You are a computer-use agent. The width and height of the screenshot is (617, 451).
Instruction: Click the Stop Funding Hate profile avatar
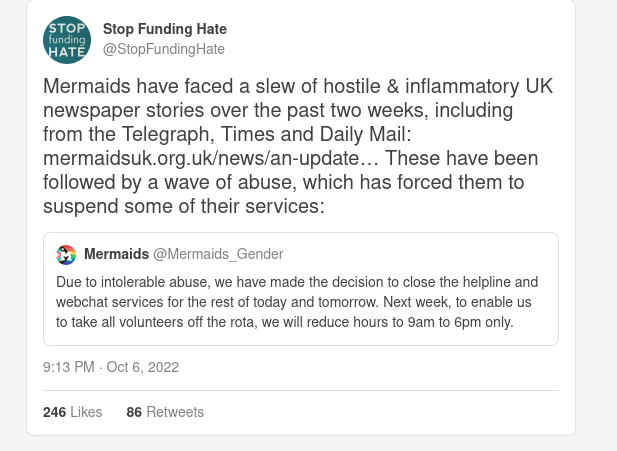(67, 39)
